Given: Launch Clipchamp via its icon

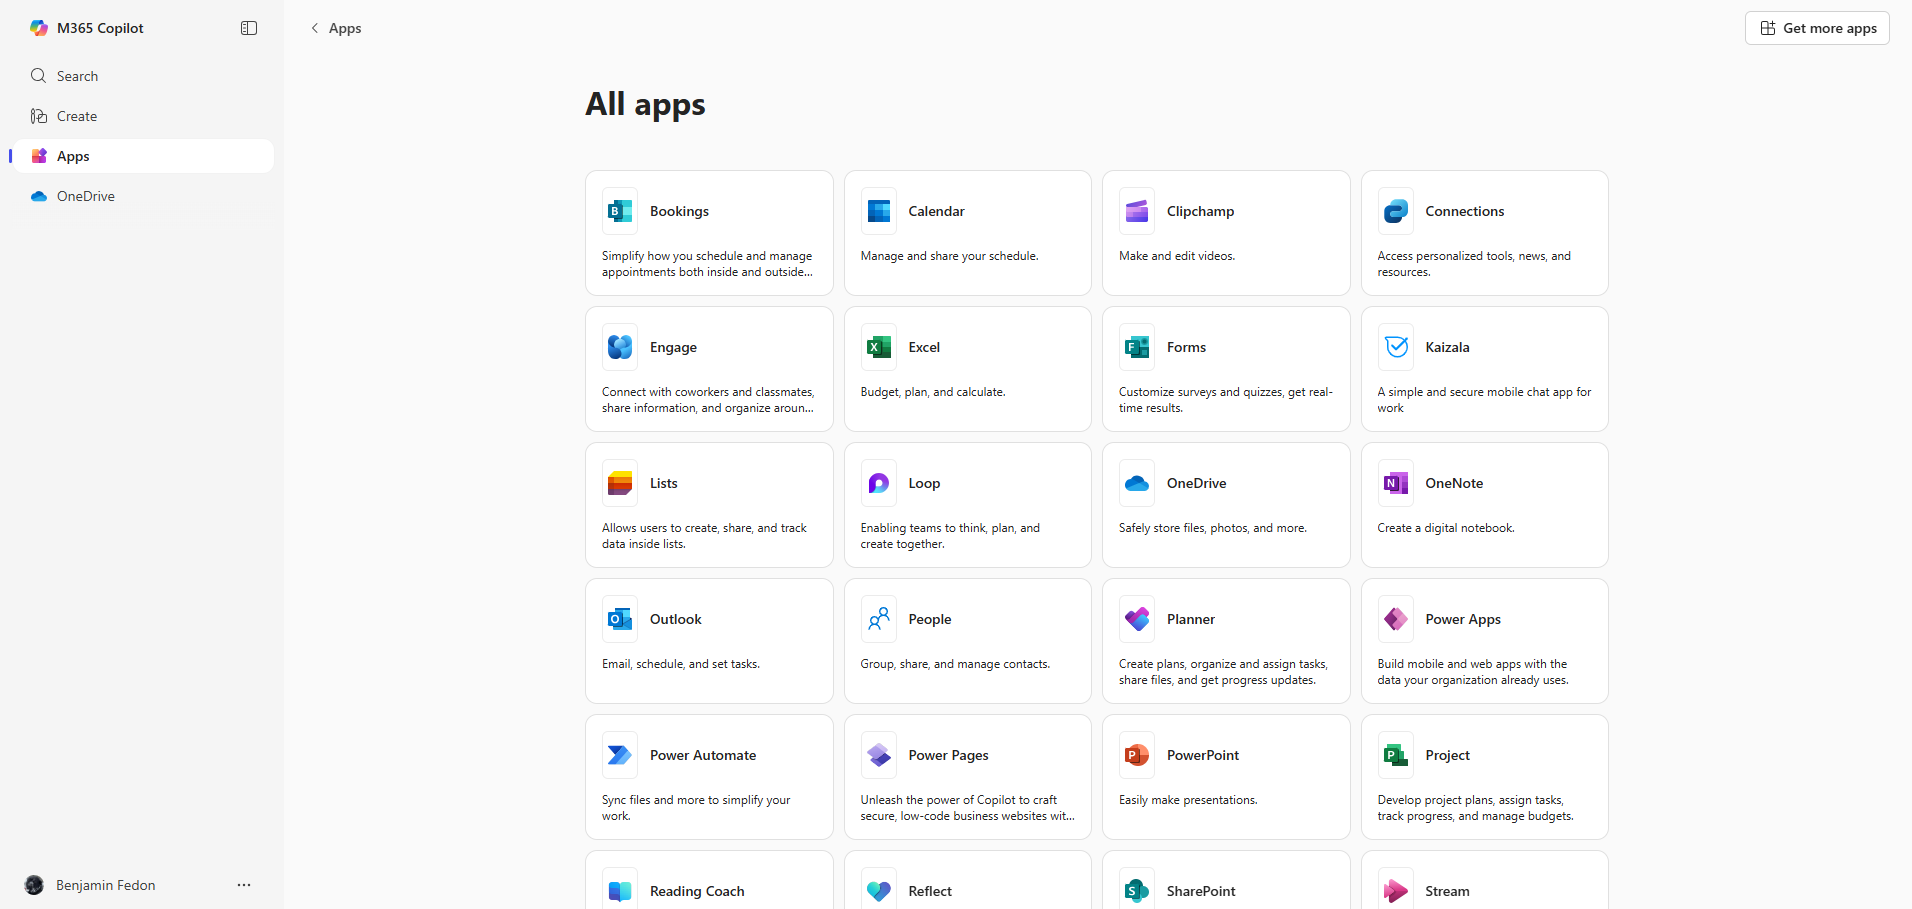Looking at the screenshot, I should tap(1137, 211).
